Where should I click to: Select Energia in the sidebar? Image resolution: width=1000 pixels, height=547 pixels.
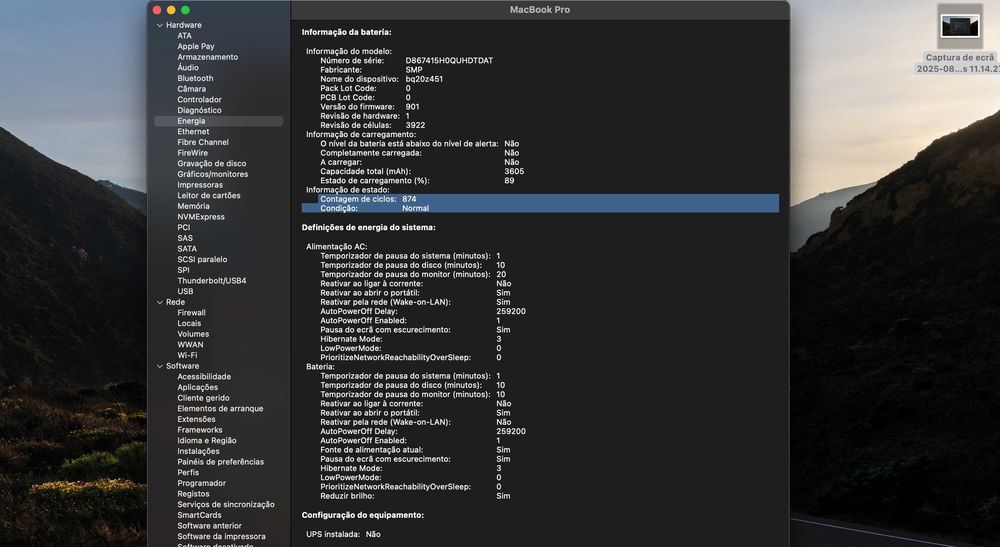point(191,121)
